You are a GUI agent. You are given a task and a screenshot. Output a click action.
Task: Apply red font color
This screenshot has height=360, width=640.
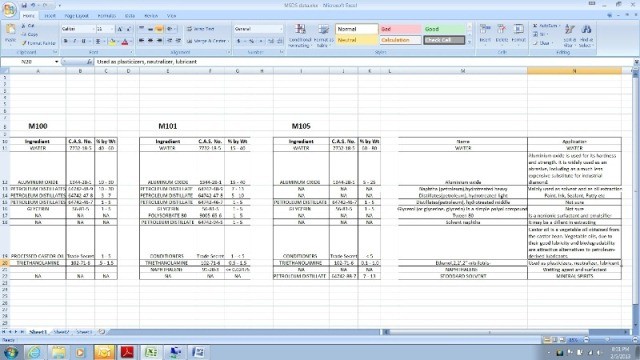(125, 41)
